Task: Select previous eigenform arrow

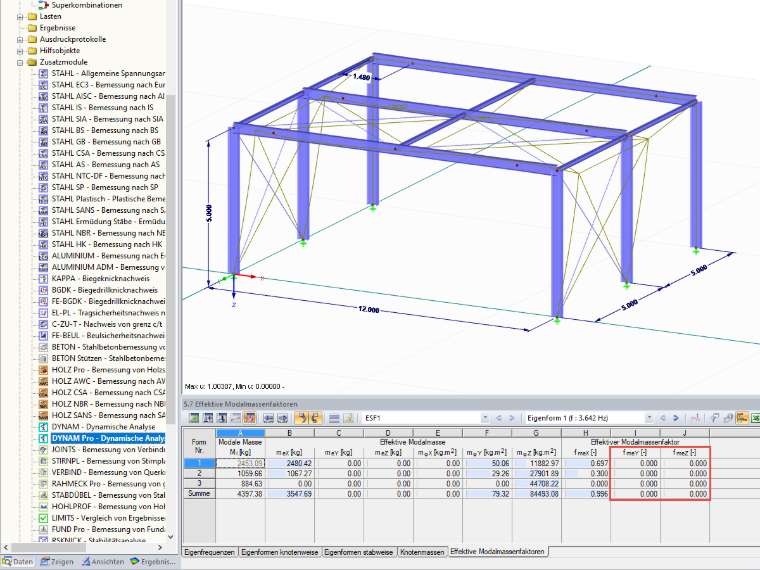Action: click(x=663, y=418)
